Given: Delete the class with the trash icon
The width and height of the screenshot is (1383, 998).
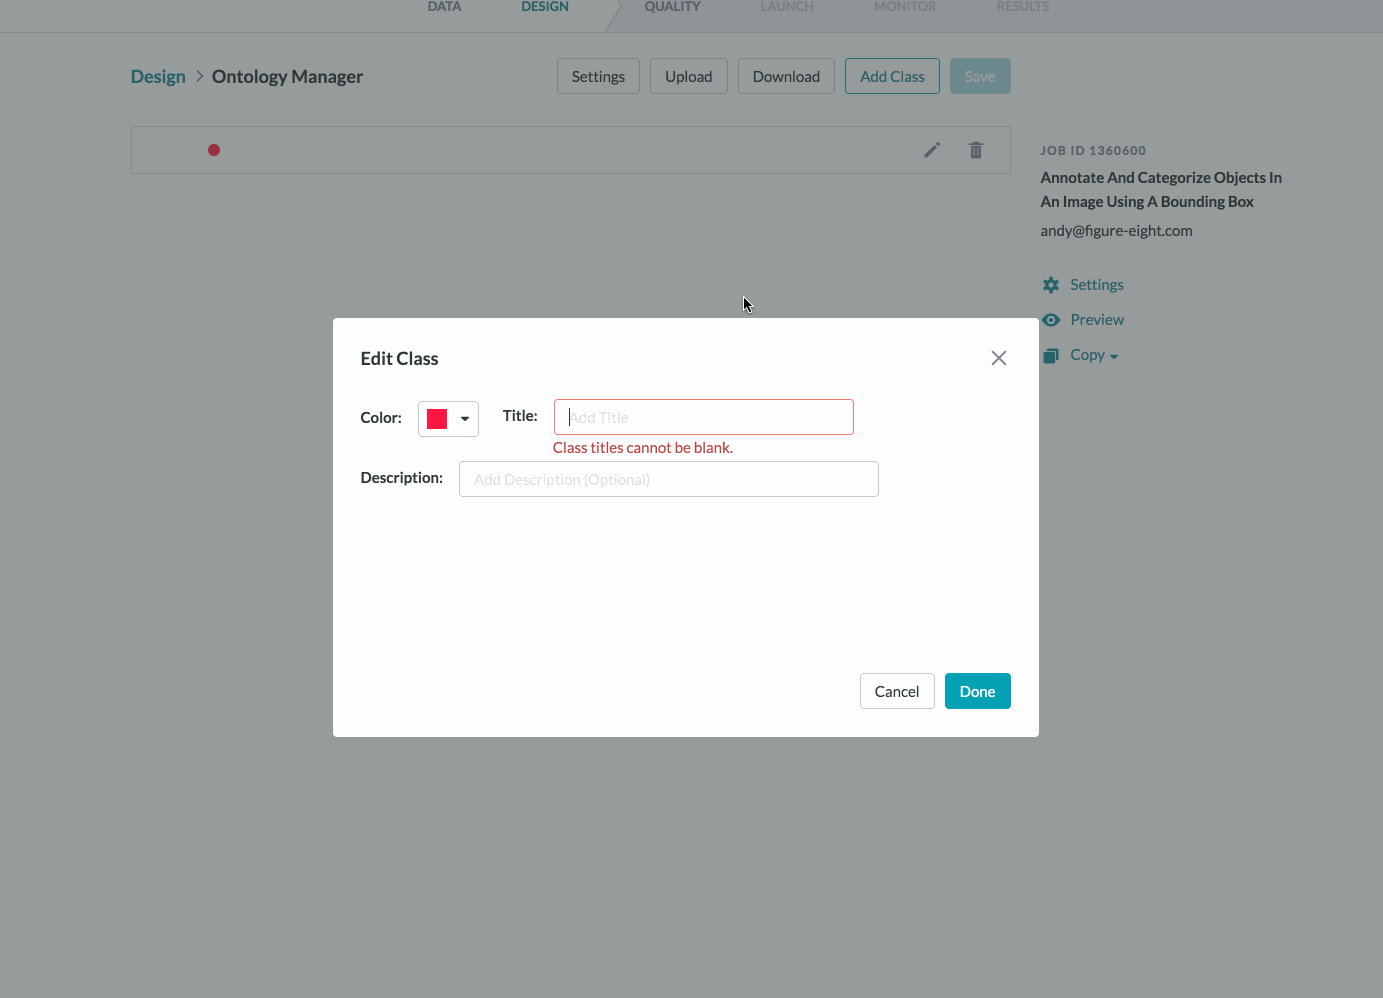Looking at the screenshot, I should click(x=976, y=150).
